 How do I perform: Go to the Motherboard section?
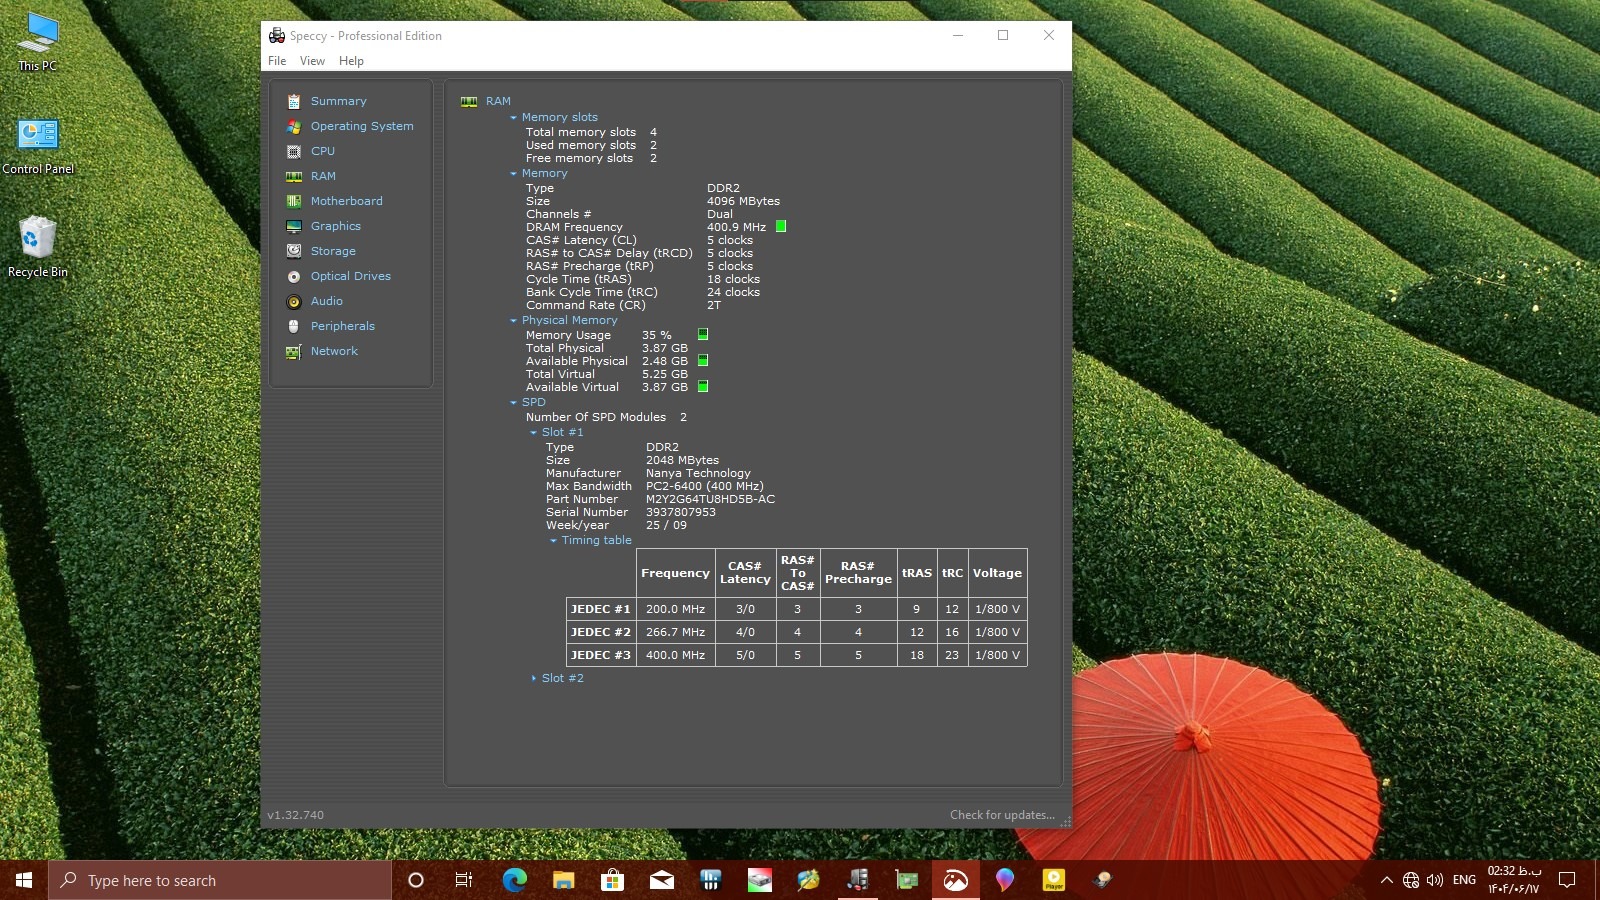[x=346, y=201]
